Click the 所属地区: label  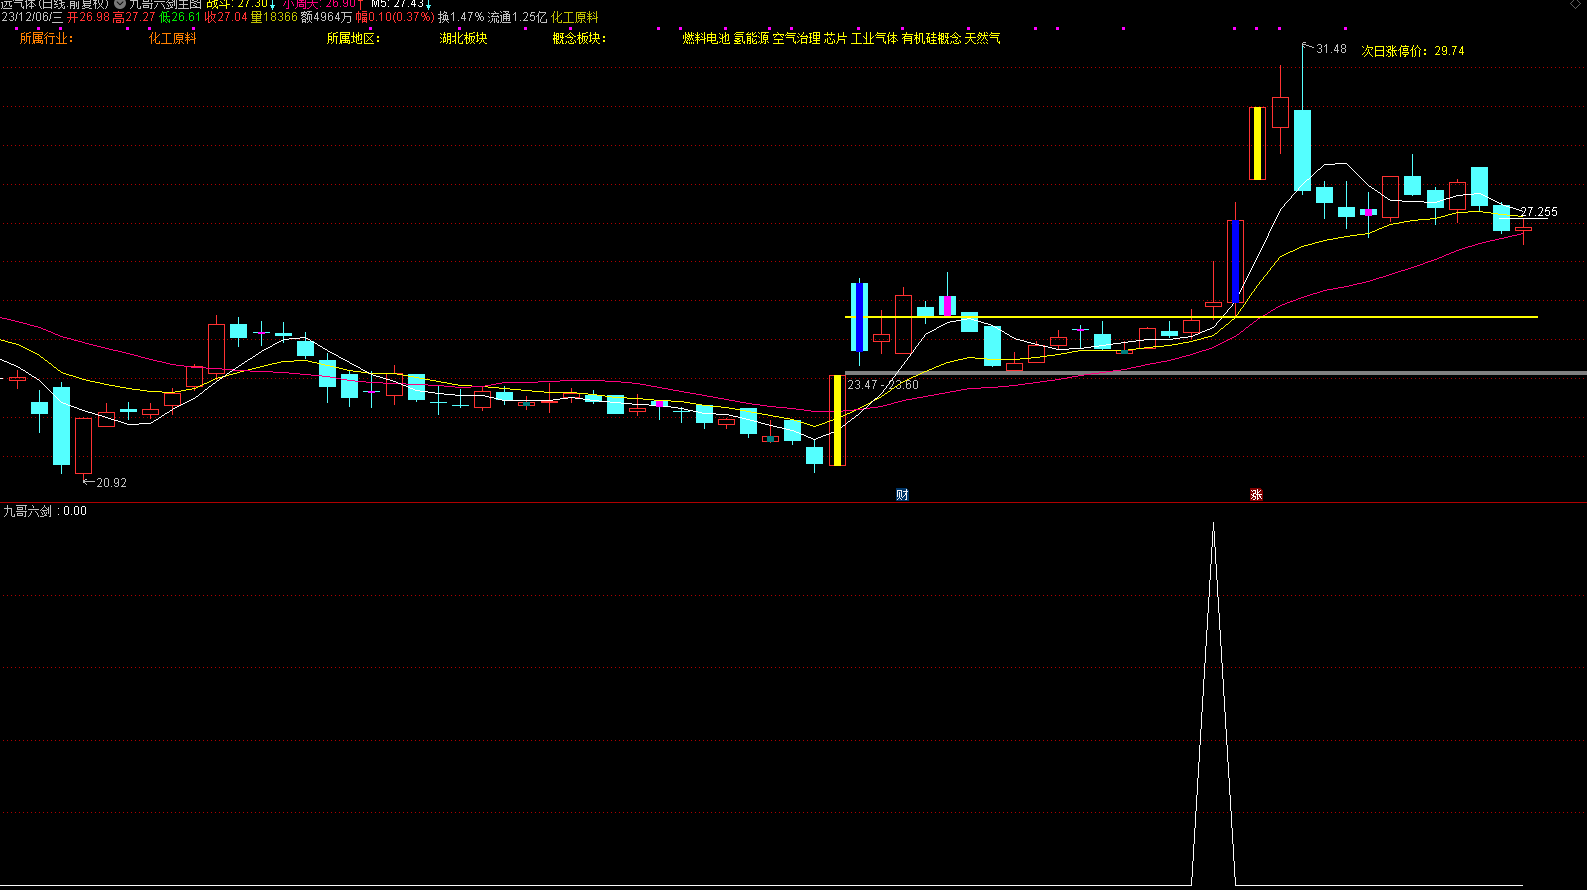click(353, 38)
